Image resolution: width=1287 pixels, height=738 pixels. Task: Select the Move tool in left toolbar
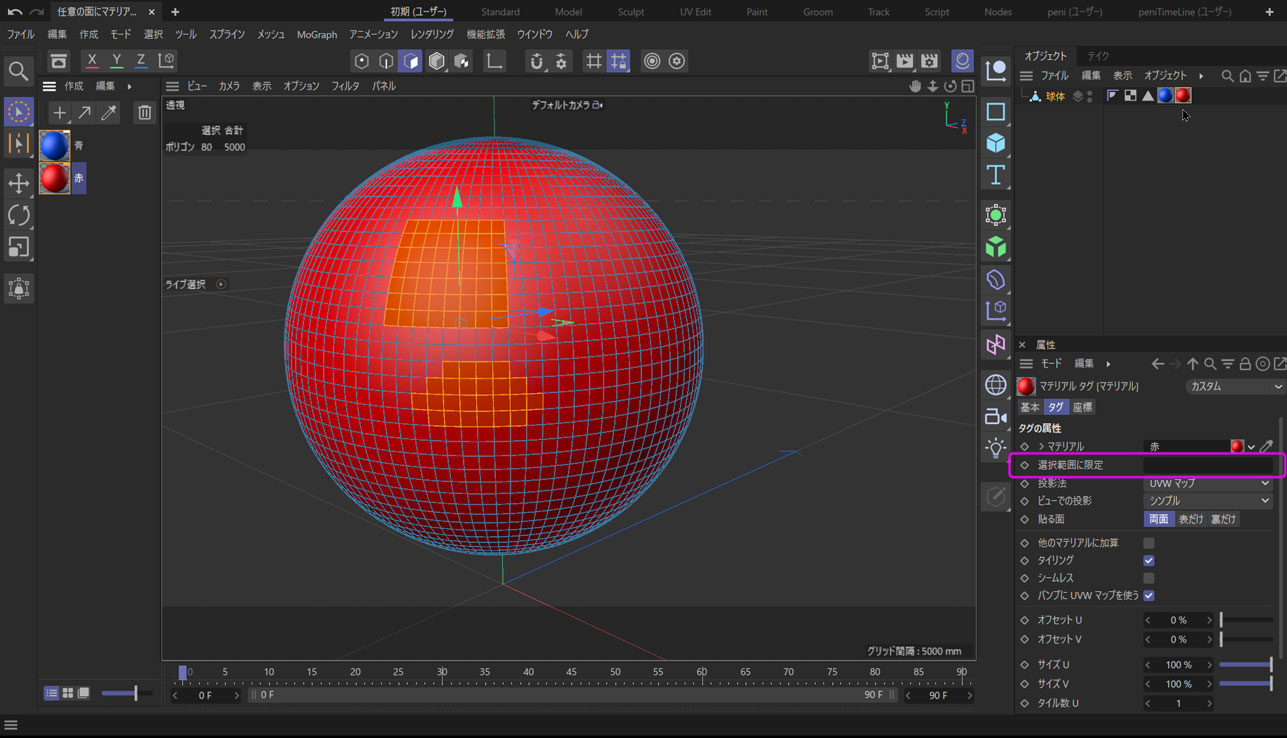coord(18,183)
